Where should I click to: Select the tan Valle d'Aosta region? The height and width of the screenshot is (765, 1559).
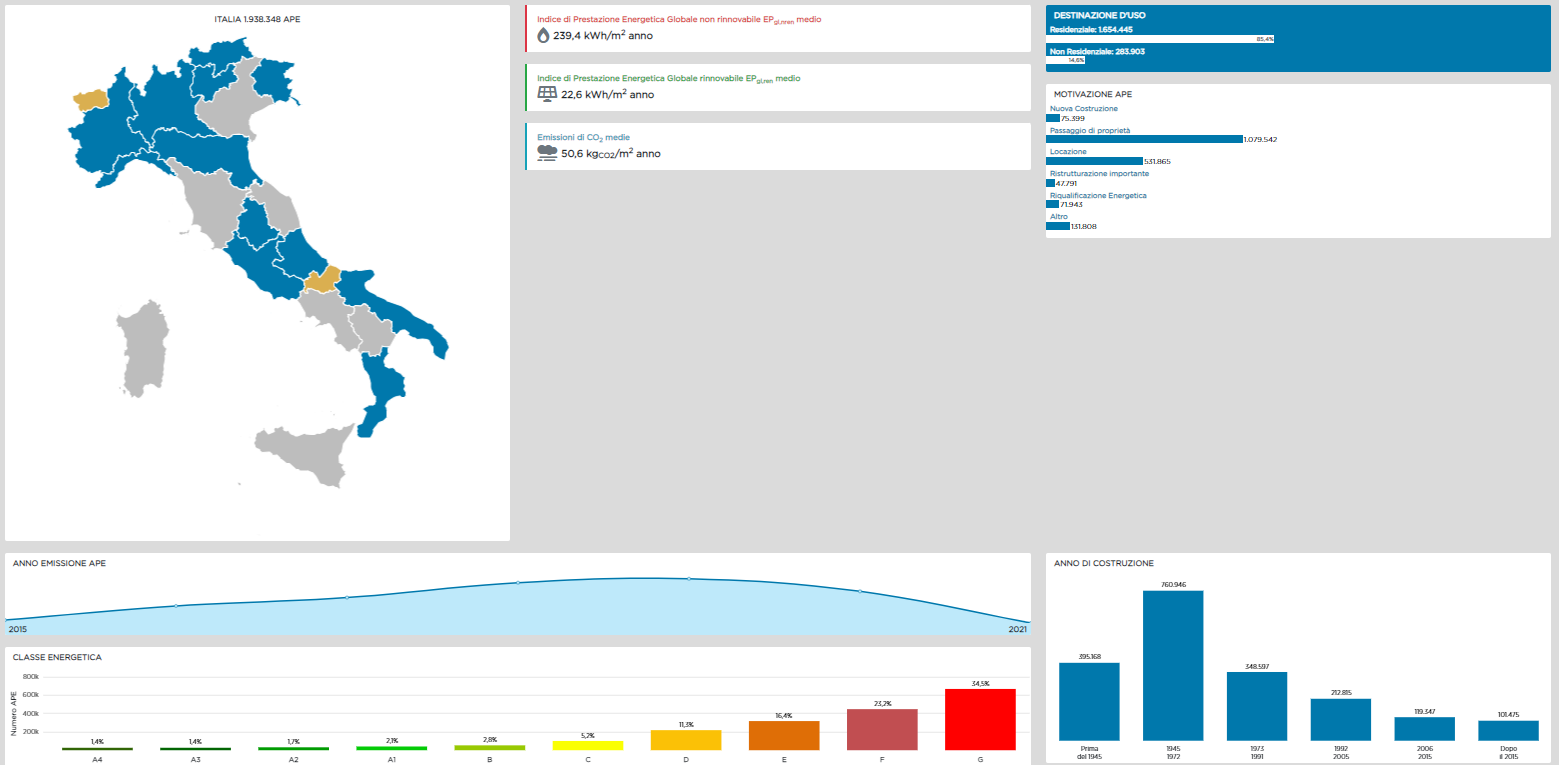91,98
